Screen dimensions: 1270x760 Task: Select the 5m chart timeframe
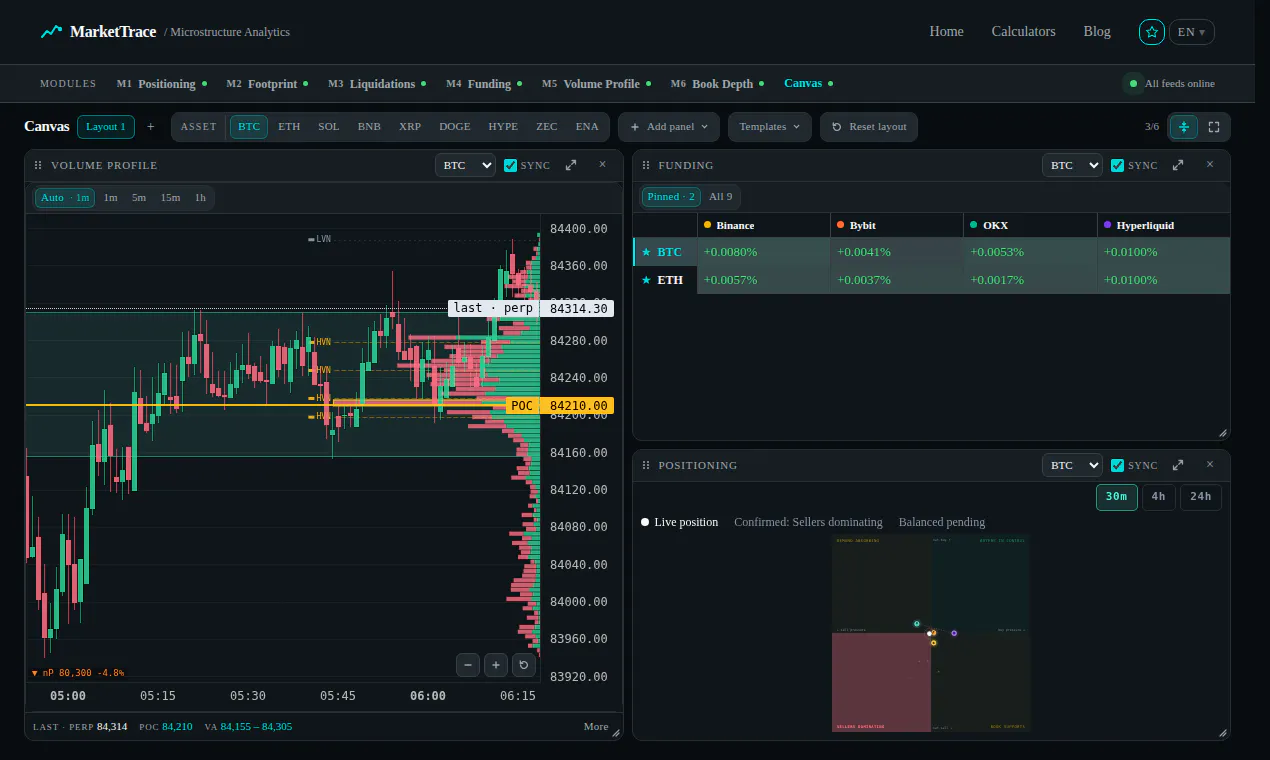click(139, 198)
